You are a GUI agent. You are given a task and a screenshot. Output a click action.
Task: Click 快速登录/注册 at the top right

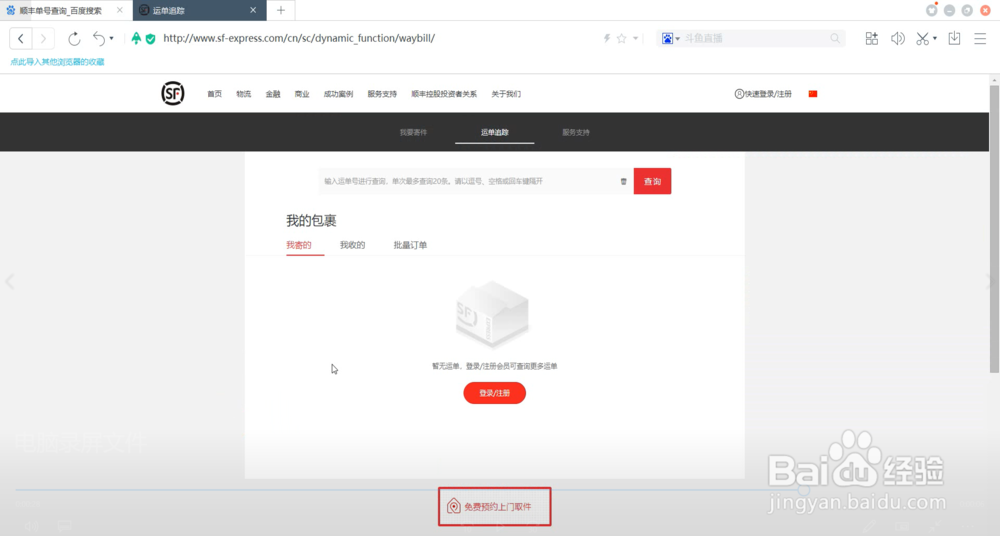(x=763, y=94)
